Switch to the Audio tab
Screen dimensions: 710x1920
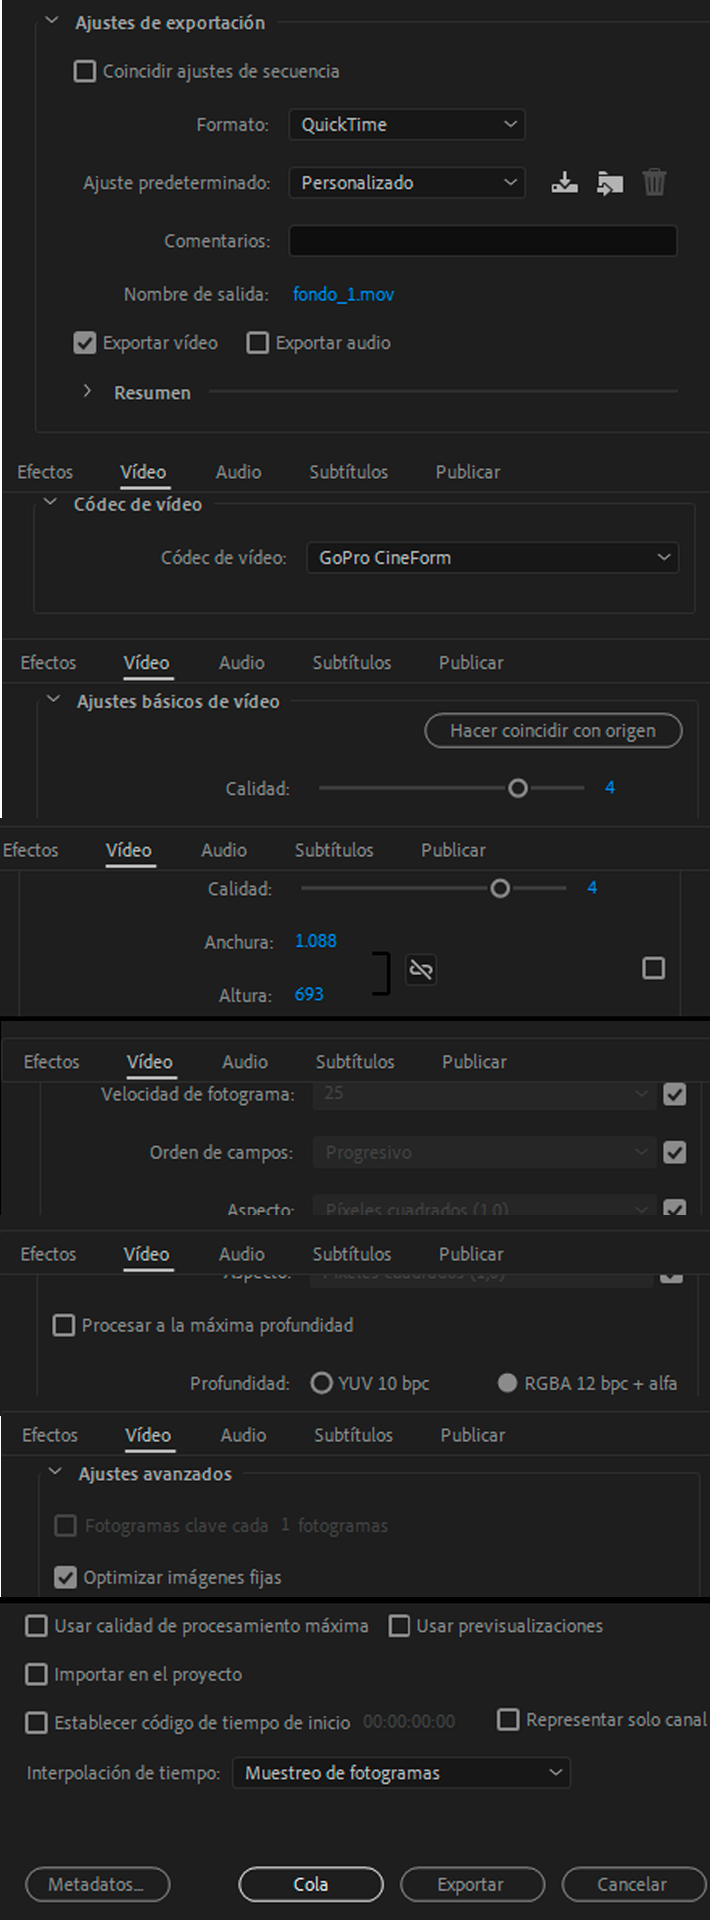click(x=238, y=471)
